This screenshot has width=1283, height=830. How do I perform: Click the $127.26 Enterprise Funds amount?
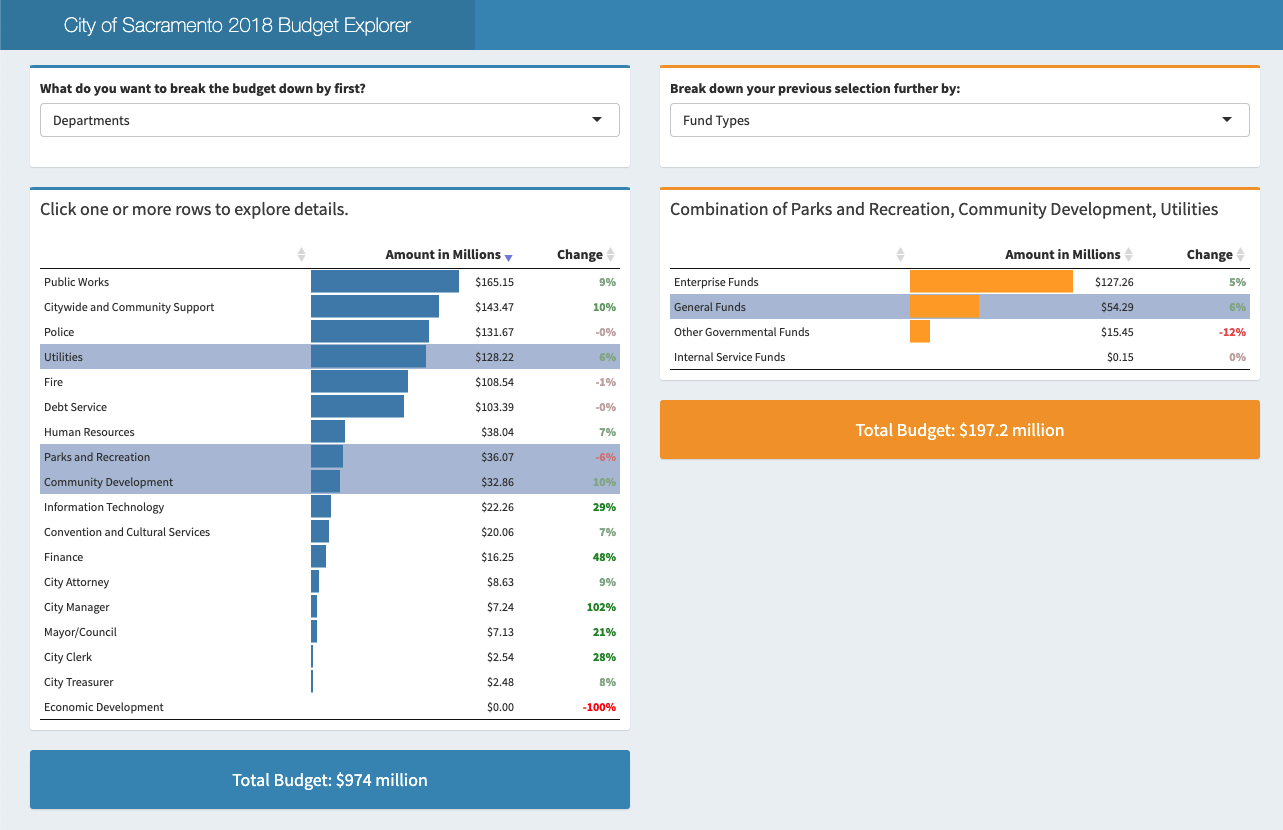[x=1114, y=282]
